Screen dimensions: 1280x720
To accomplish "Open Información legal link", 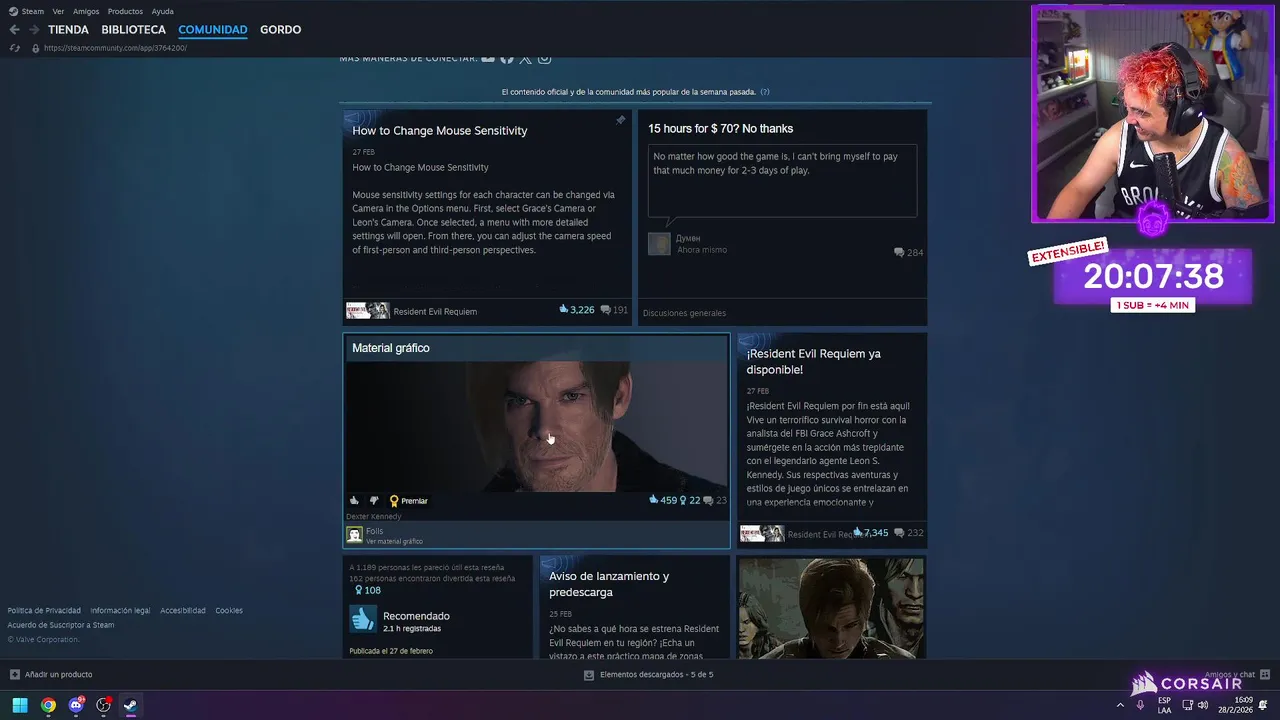I will (120, 610).
